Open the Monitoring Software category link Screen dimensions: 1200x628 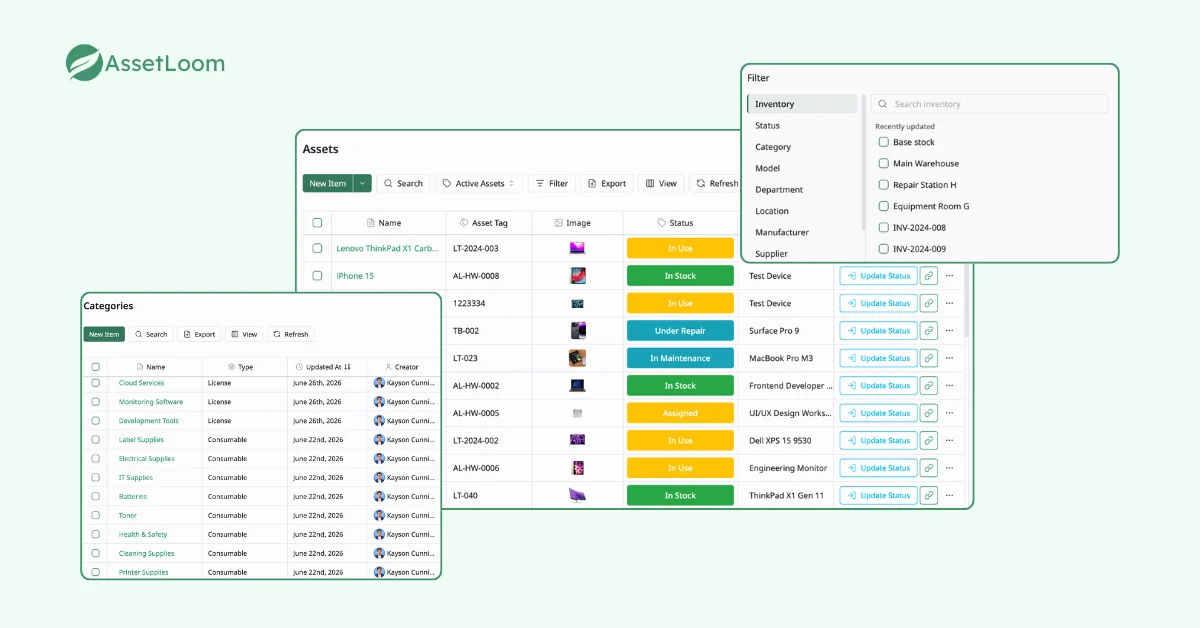tap(151, 402)
